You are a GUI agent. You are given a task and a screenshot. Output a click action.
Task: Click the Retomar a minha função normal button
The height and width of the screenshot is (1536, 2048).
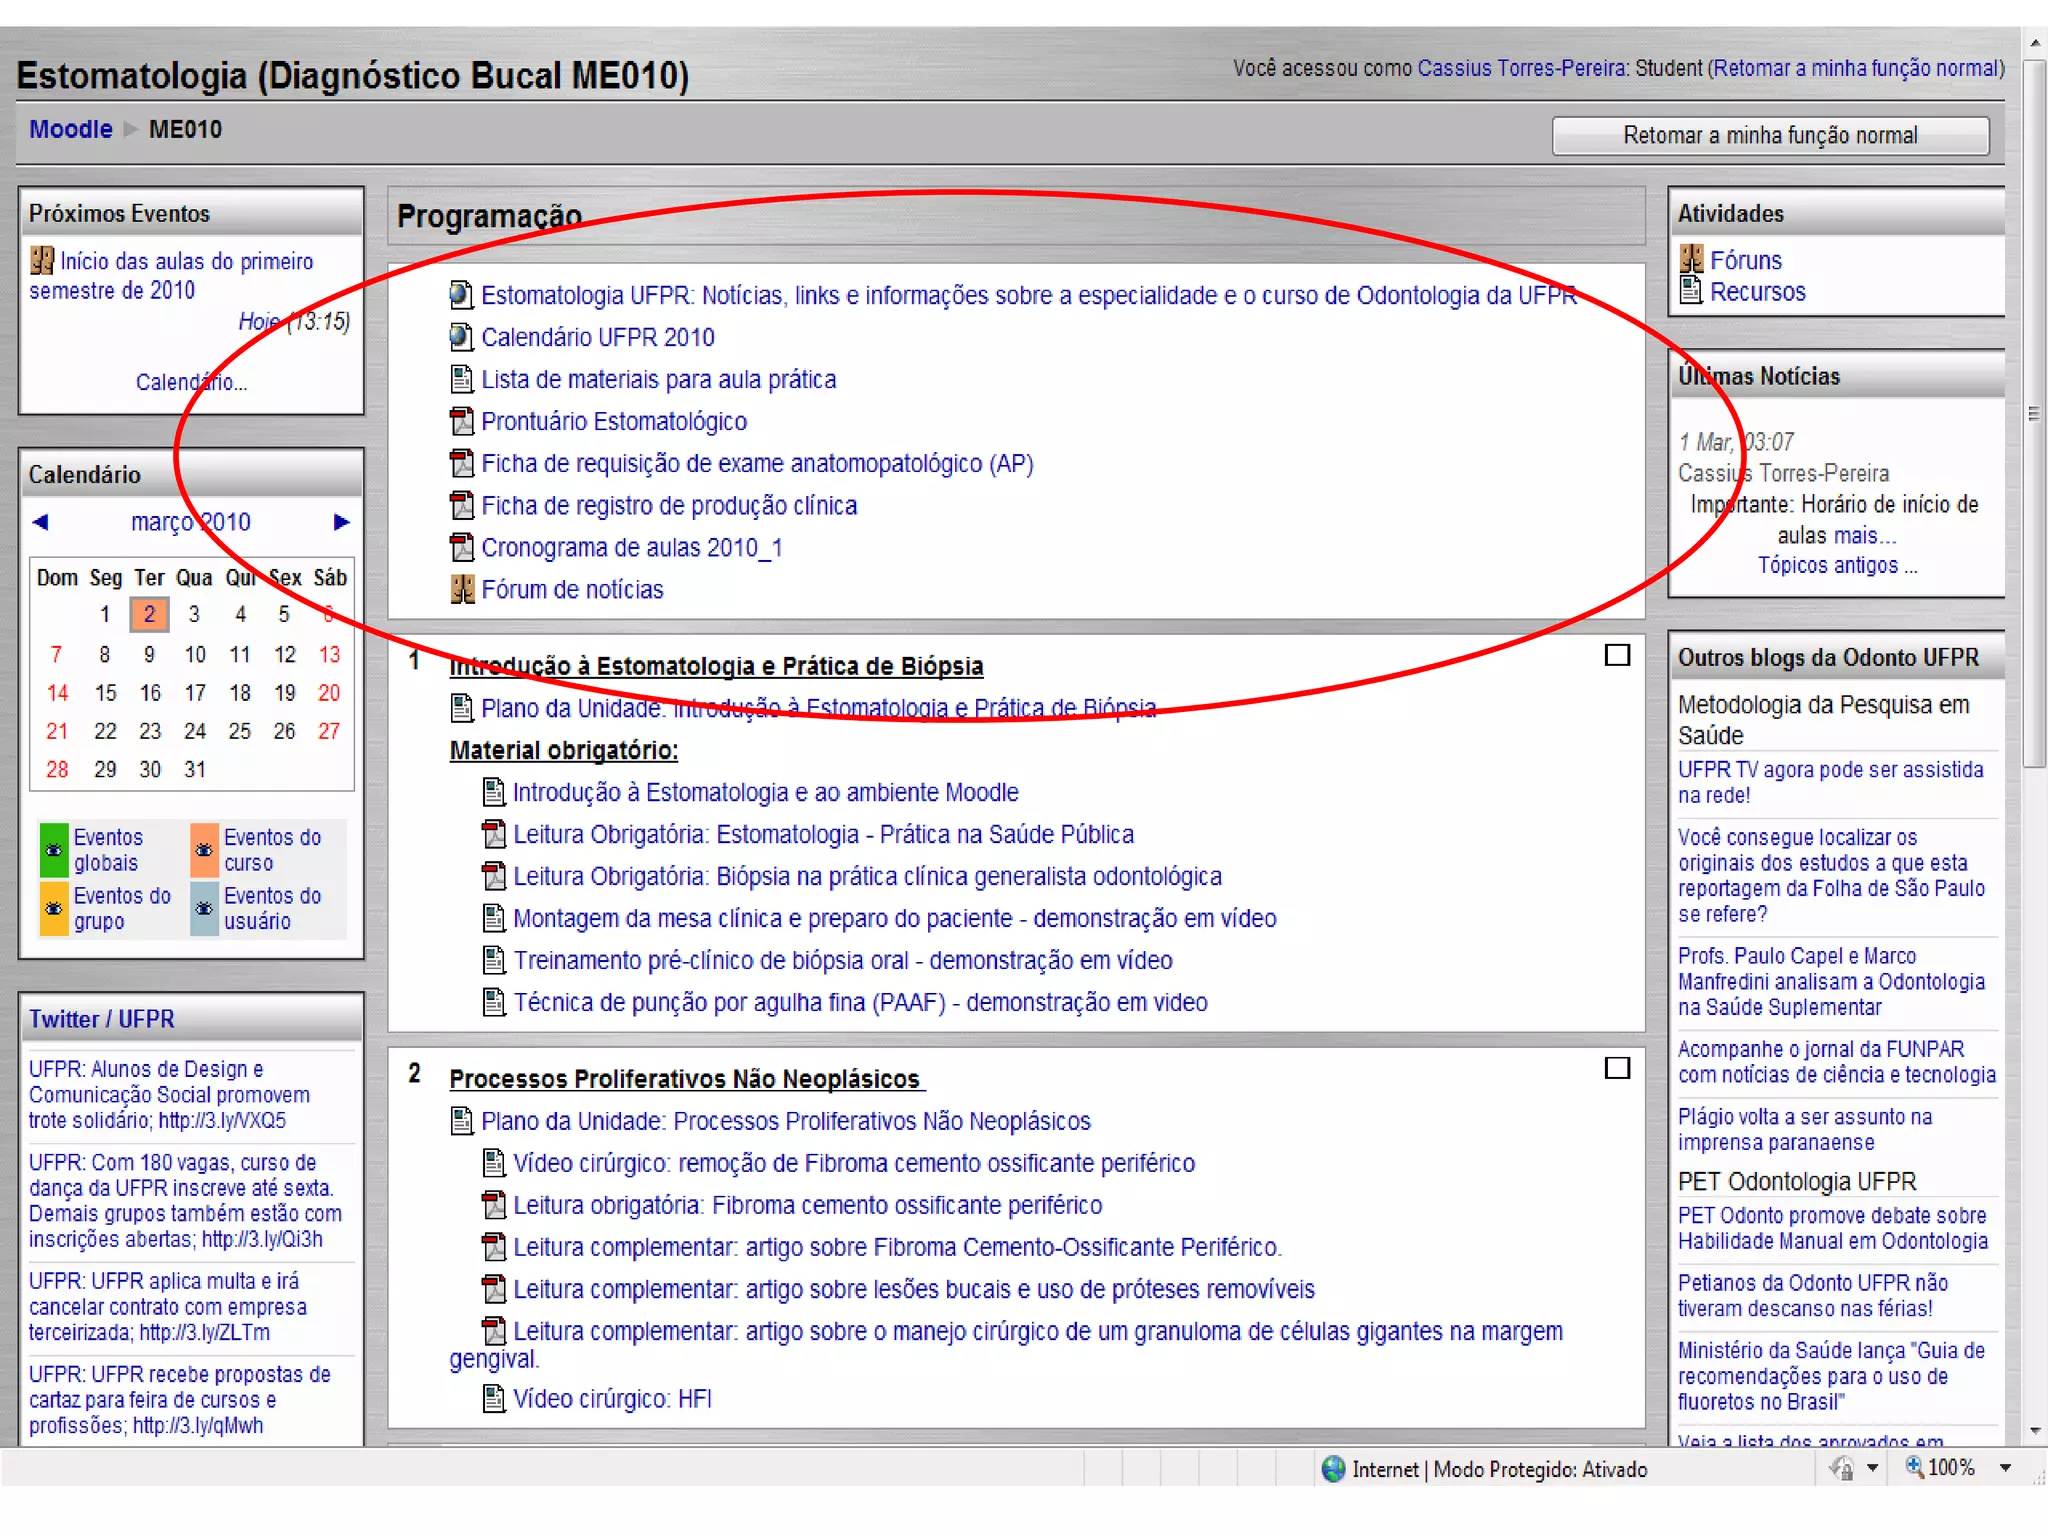pyautogui.click(x=1770, y=135)
